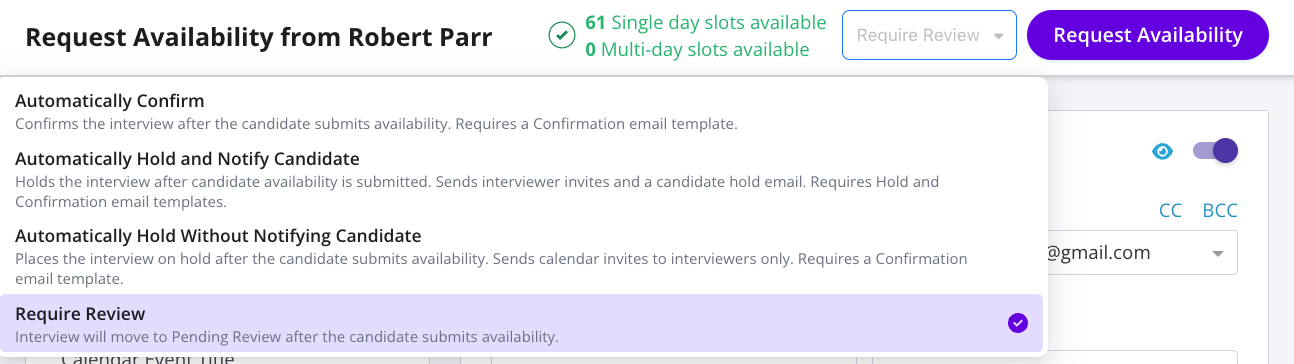Click the 61 Single day slots available text

tap(706, 22)
